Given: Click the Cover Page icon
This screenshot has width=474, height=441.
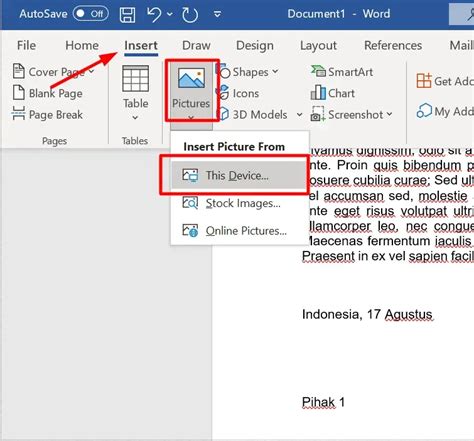Looking at the screenshot, I should (19, 71).
